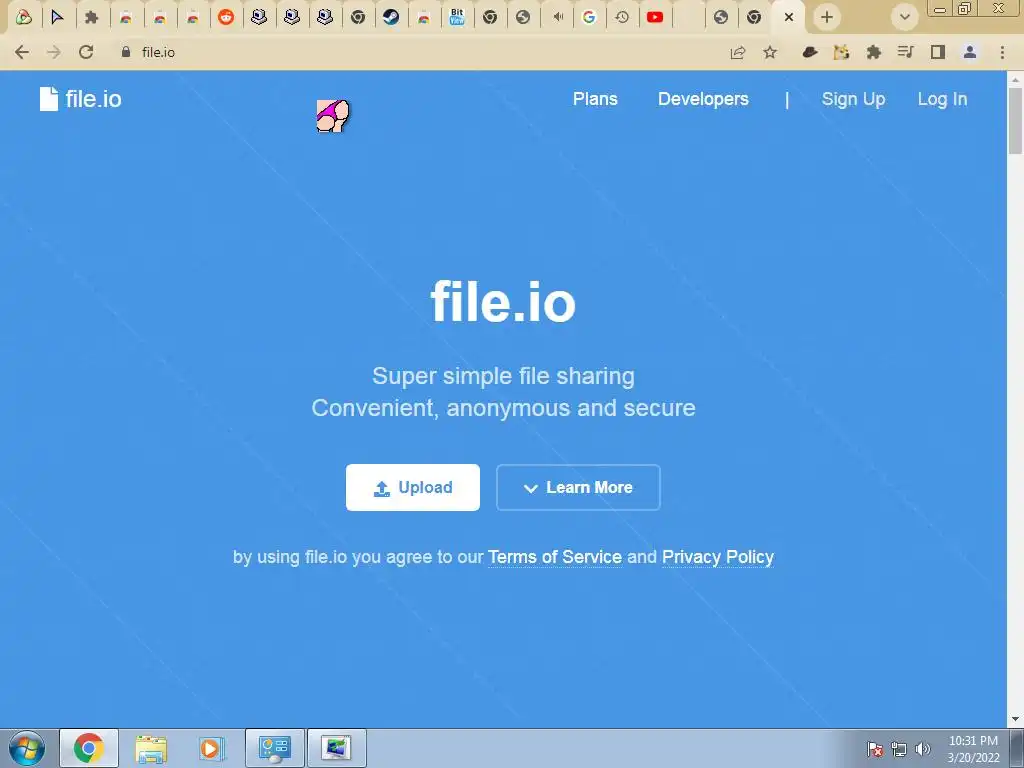Open the network tray icon
1024x768 pixels.
click(899, 749)
